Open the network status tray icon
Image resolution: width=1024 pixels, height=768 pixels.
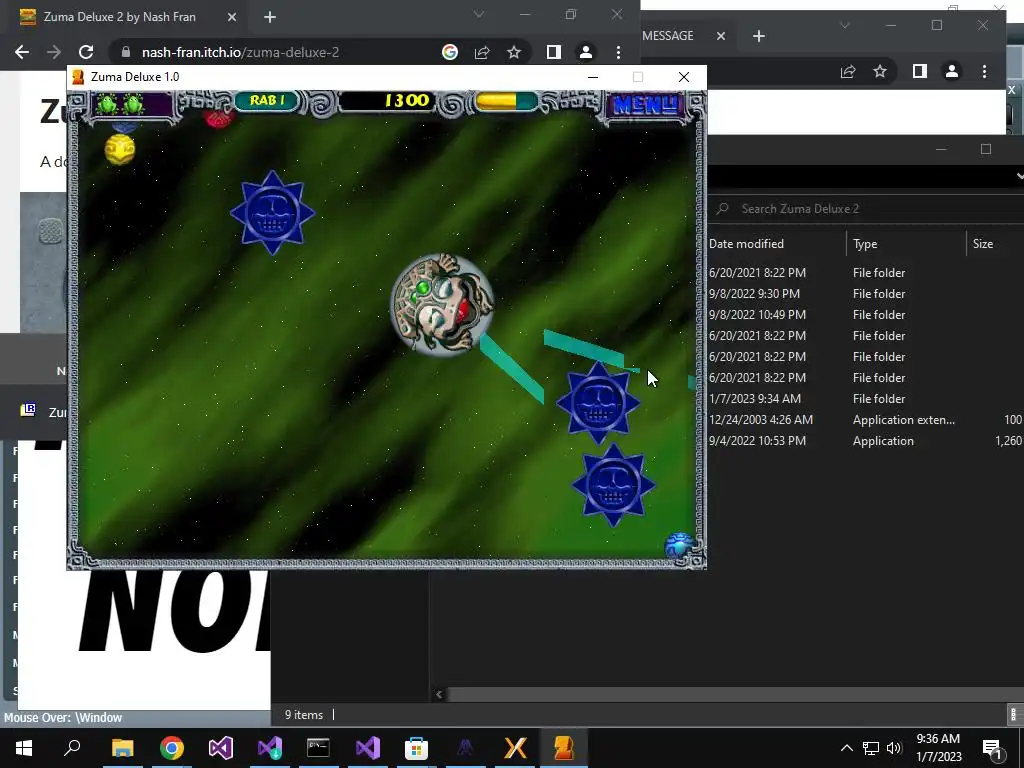[871, 748]
